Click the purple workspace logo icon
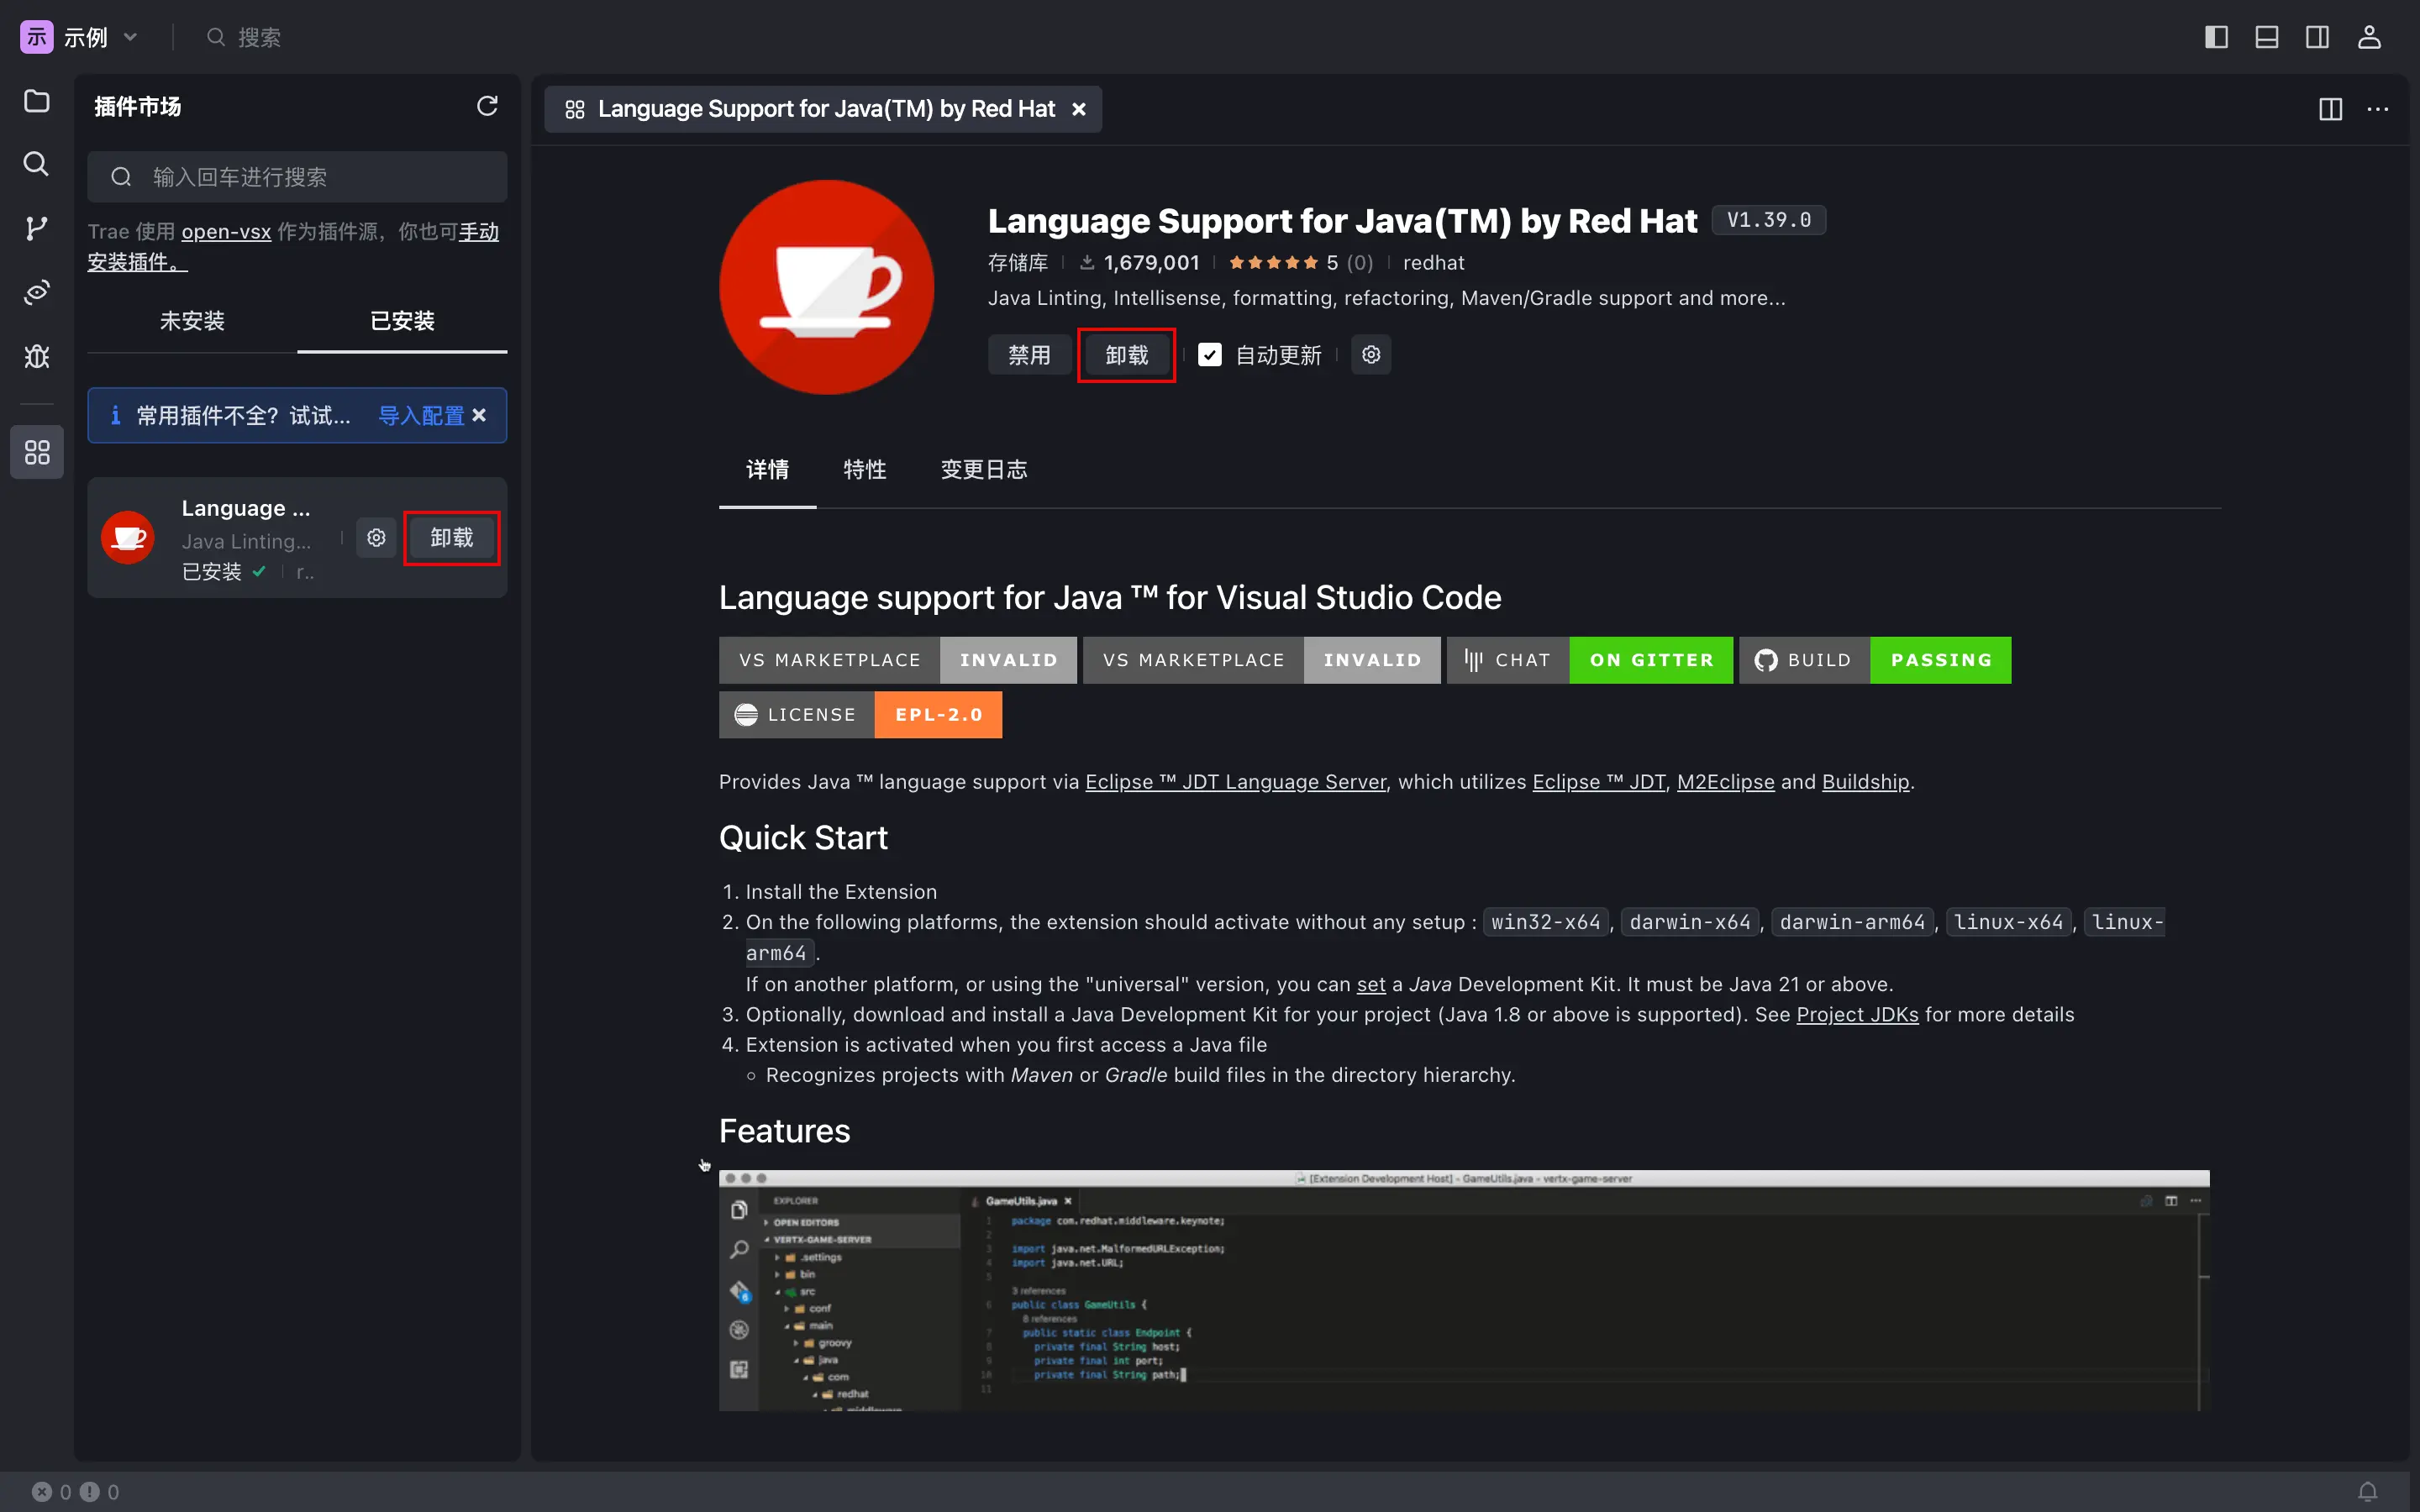Screen dimensions: 2420x1512 point(36,37)
